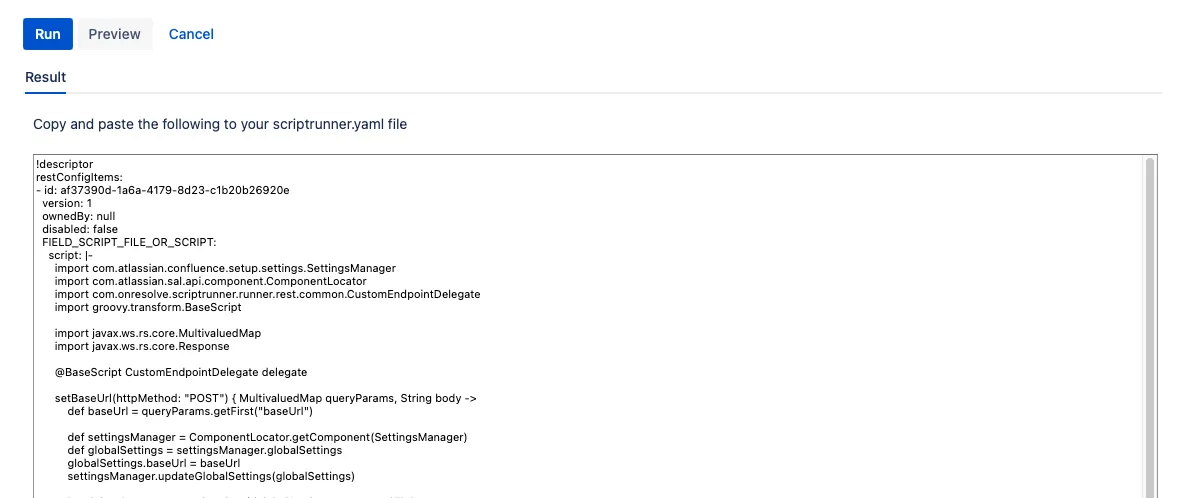The image size is (1188, 498).
Task: Click the 'ownedBy: null' line
Action: [78, 216]
